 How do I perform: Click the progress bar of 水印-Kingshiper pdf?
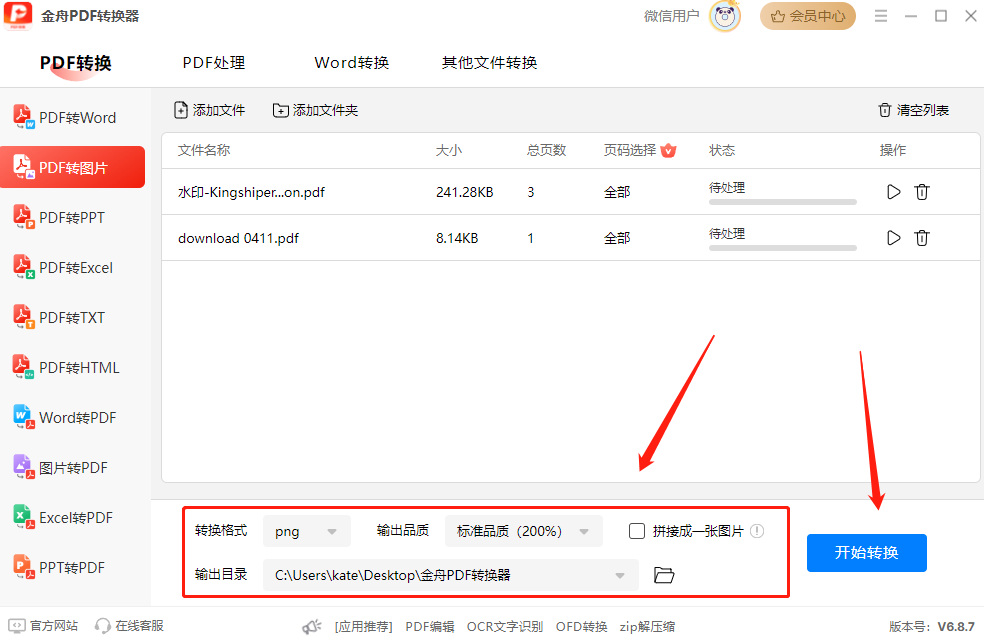click(x=783, y=202)
